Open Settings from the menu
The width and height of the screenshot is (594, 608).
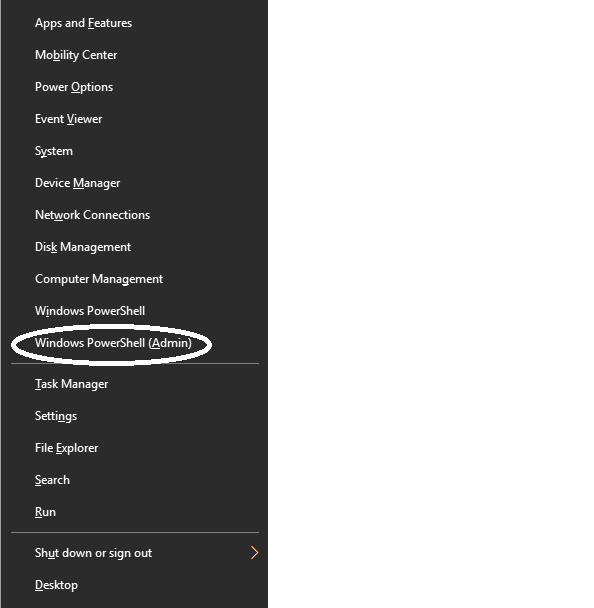pyautogui.click(x=134, y=416)
